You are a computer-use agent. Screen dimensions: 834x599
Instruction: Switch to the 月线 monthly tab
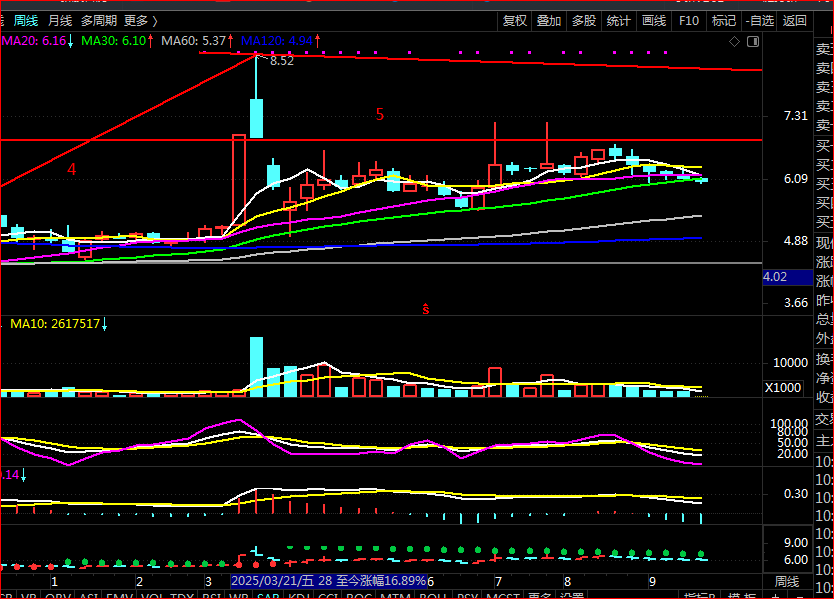[60, 21]
